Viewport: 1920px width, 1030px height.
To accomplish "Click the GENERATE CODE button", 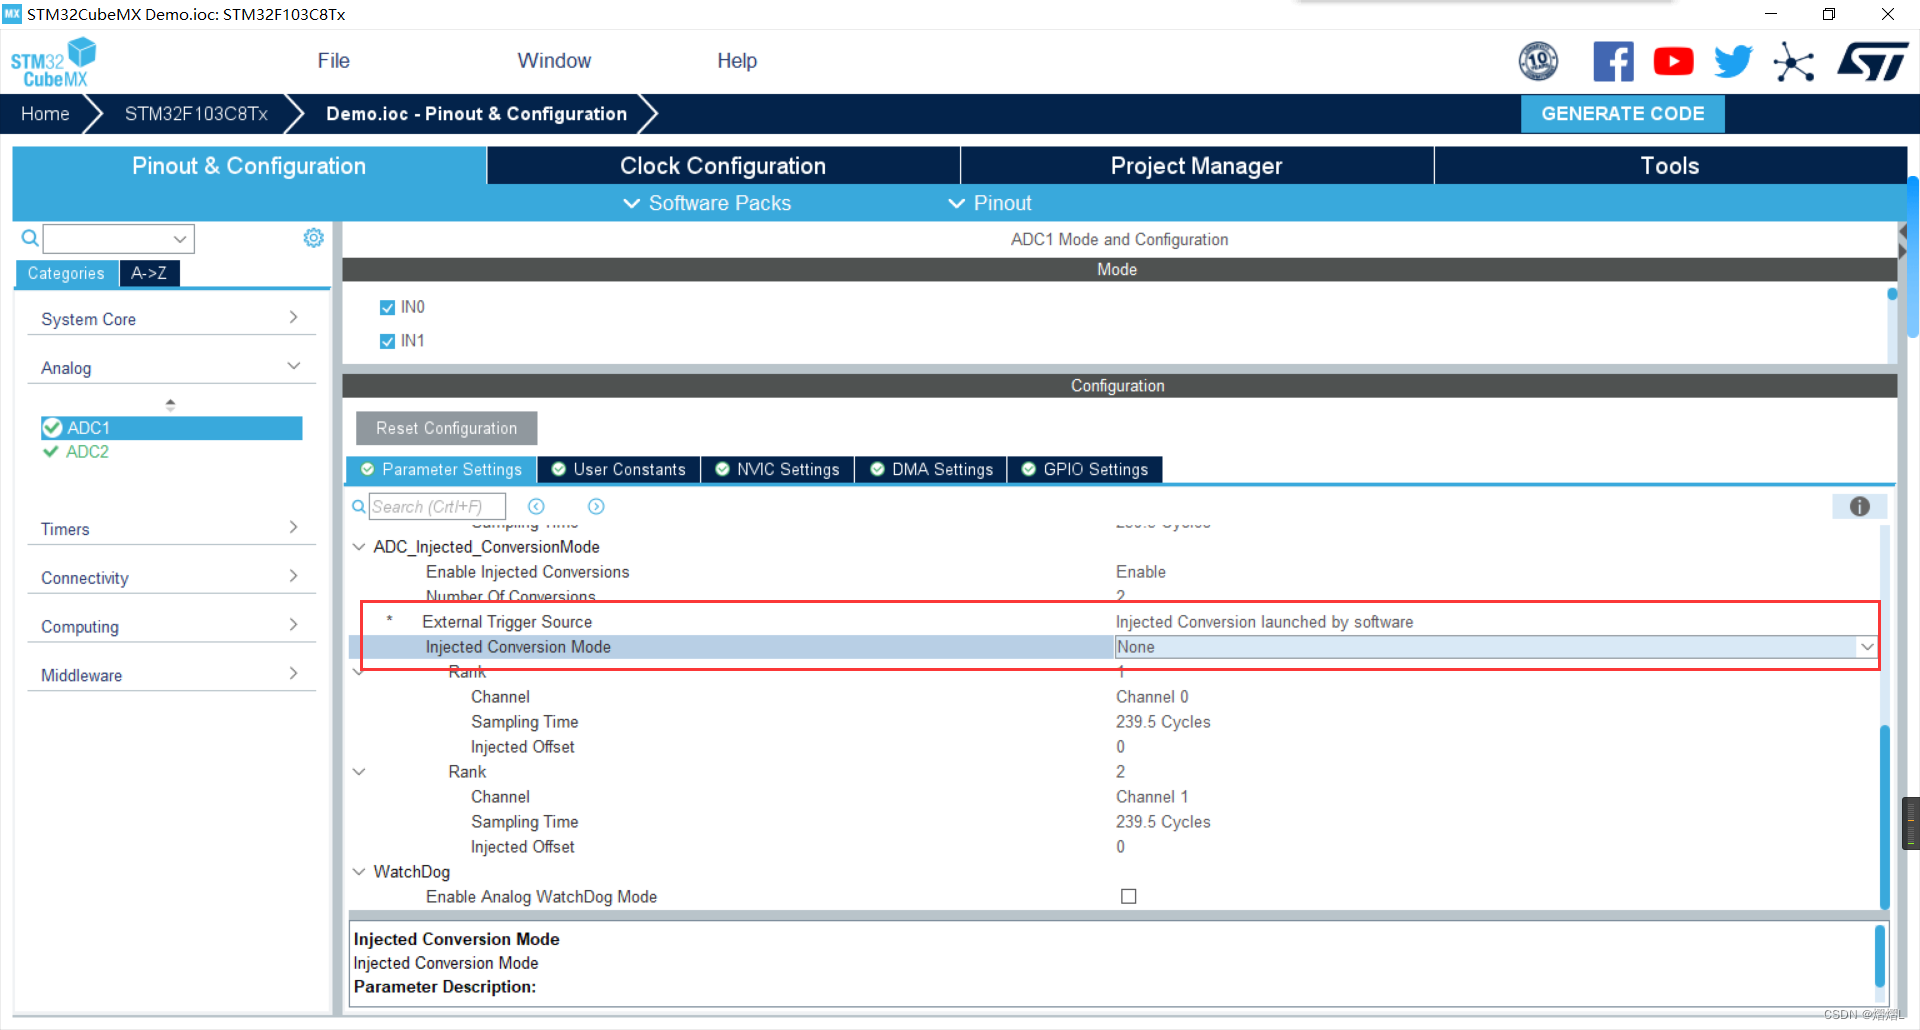I will (1622, 114).
